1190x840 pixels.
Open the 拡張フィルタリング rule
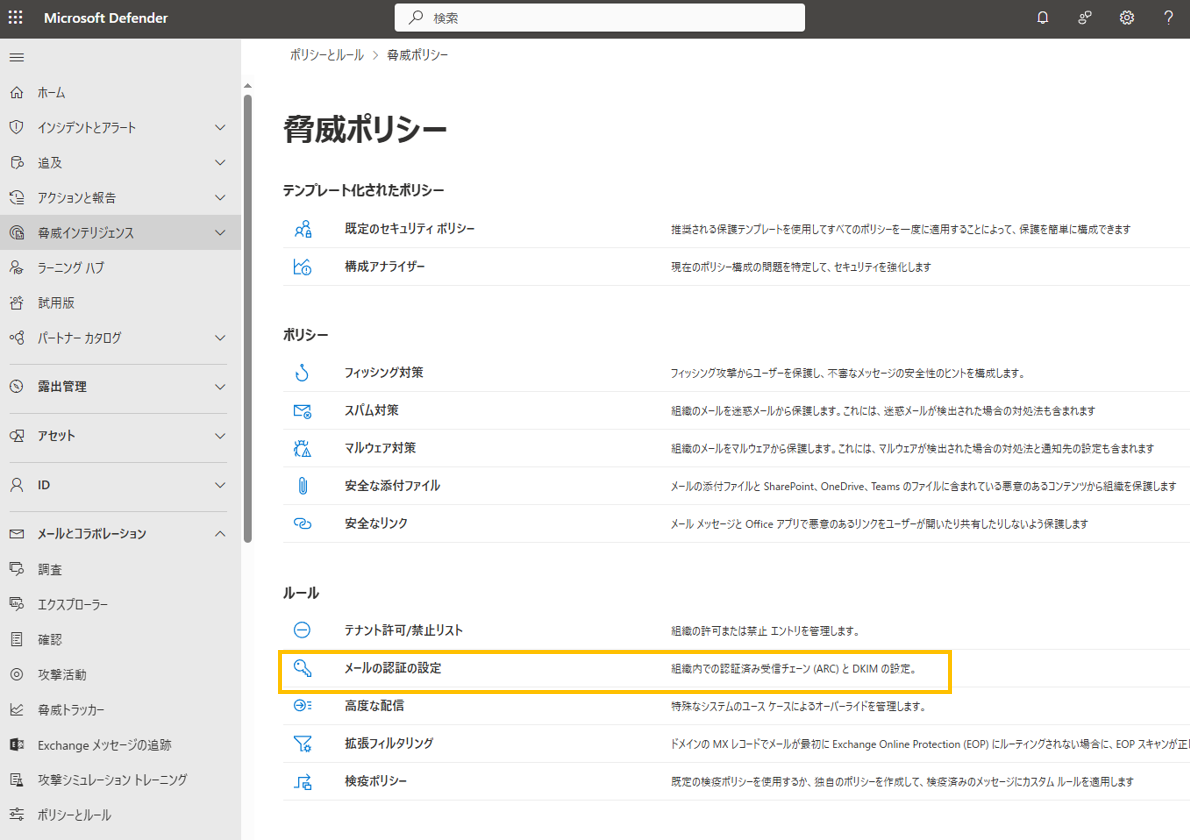click(x=389, y=744)
